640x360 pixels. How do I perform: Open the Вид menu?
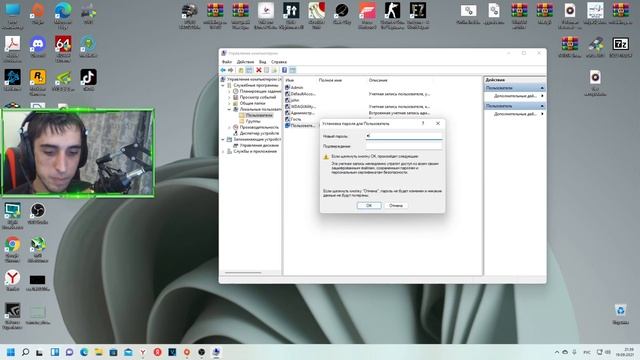262,62
